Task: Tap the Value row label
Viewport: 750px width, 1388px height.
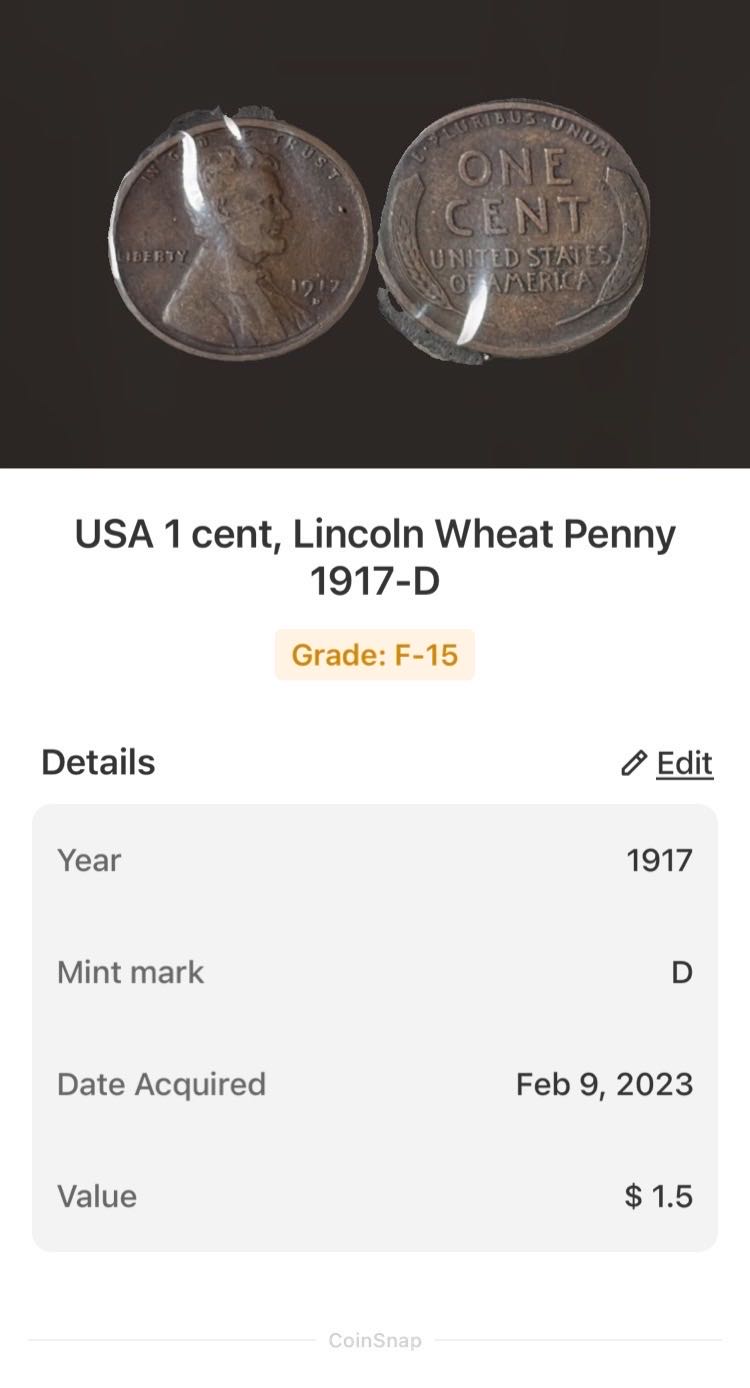Action: 97,1196
